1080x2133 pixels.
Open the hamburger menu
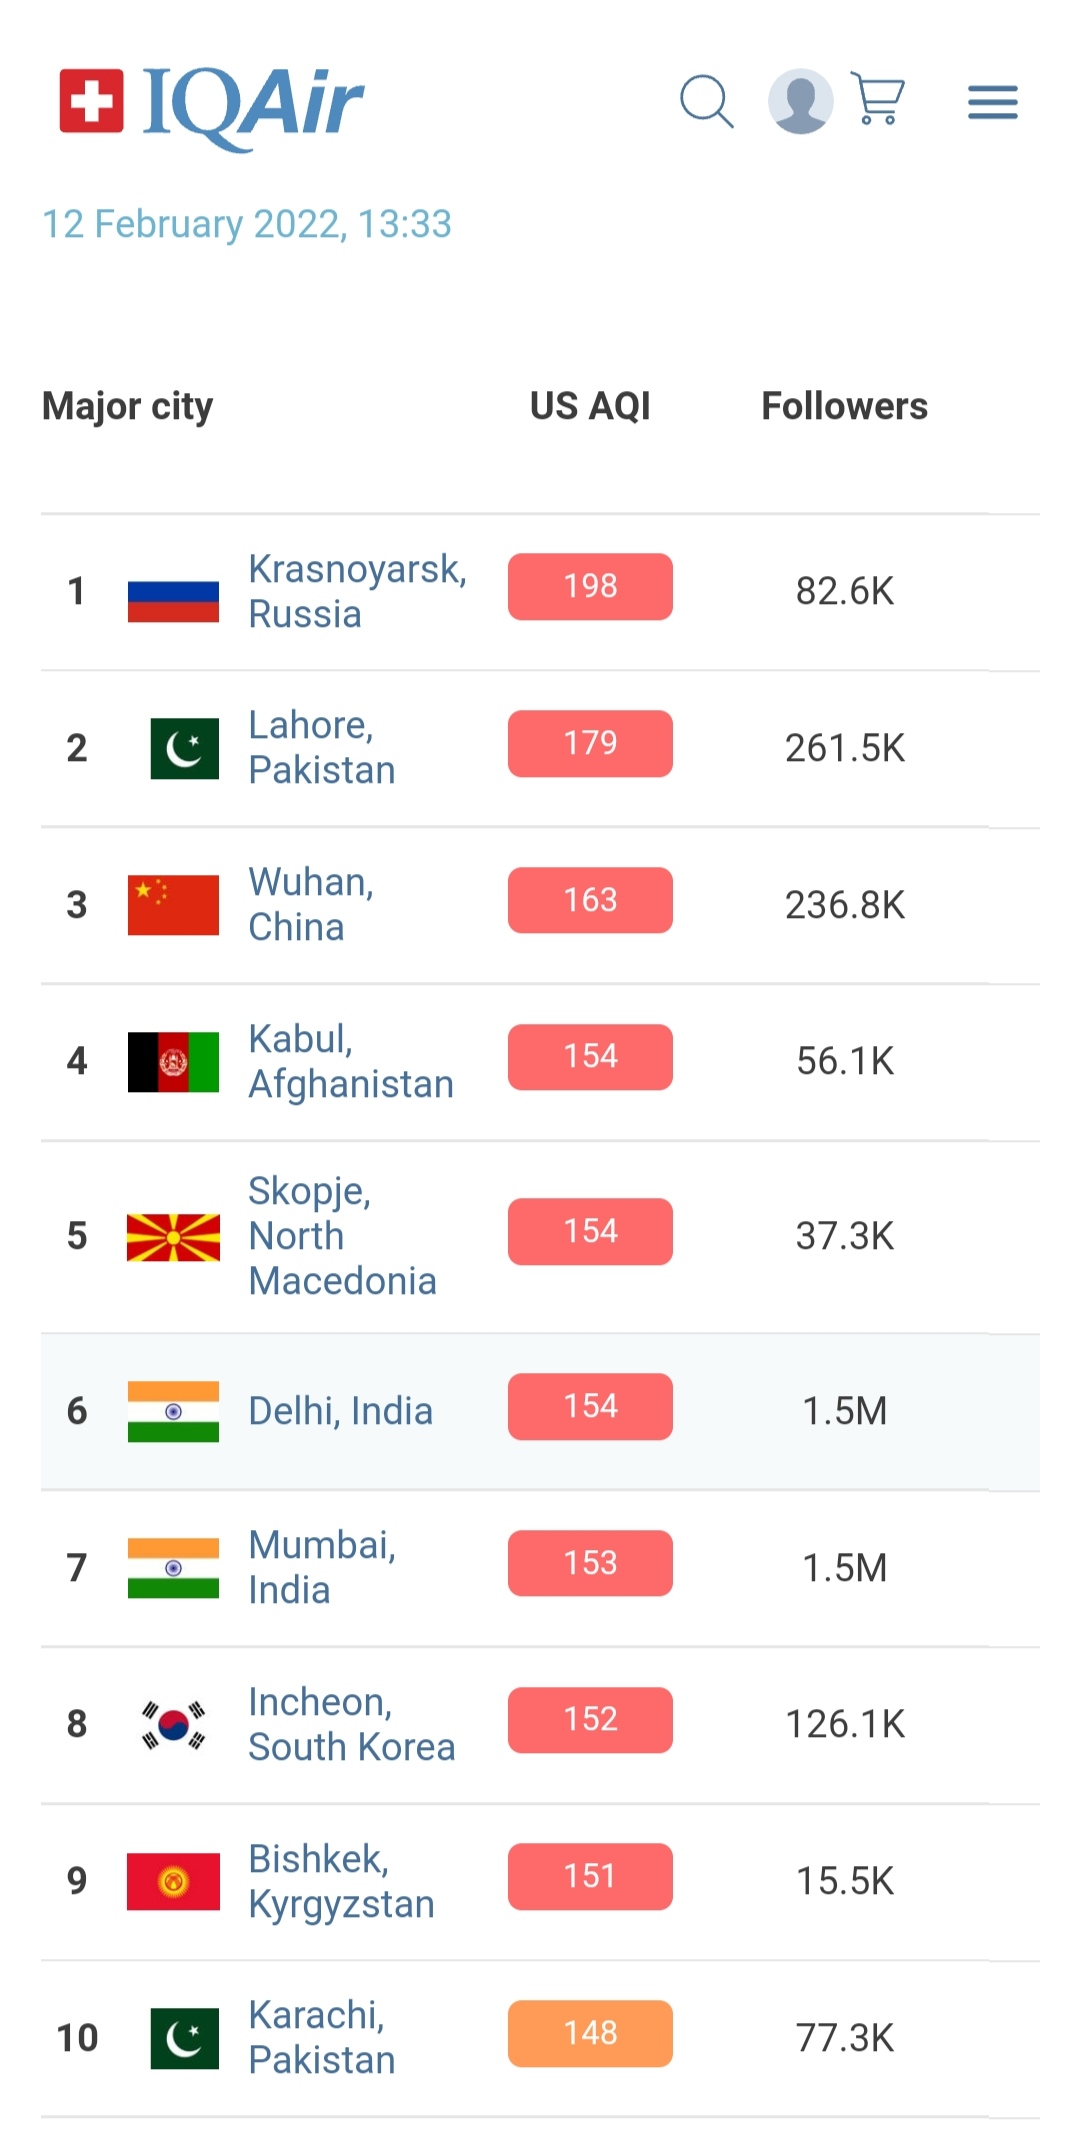pyautogui.click(x=993, y=102)
